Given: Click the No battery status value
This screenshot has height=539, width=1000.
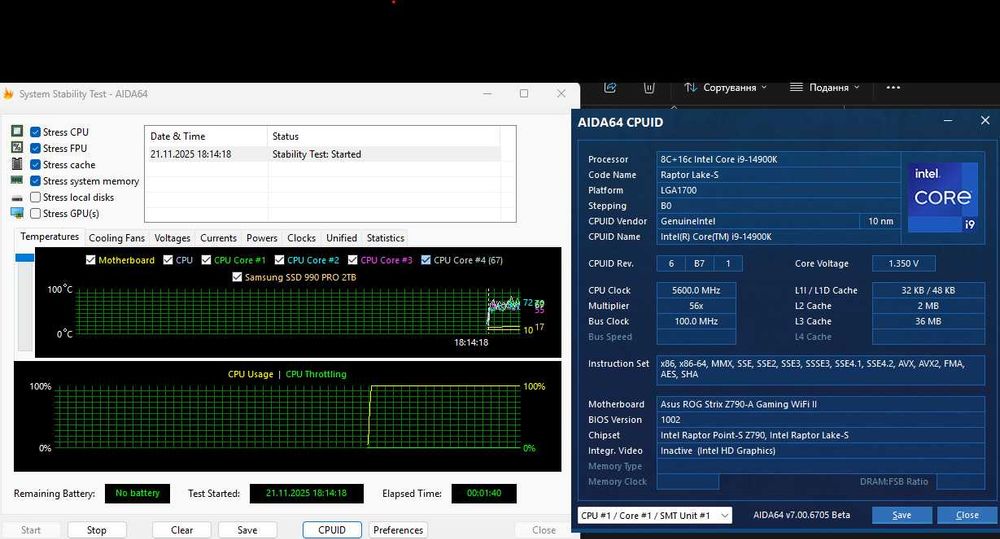Looking at the screenshot, I should click(x=137, y=493).
